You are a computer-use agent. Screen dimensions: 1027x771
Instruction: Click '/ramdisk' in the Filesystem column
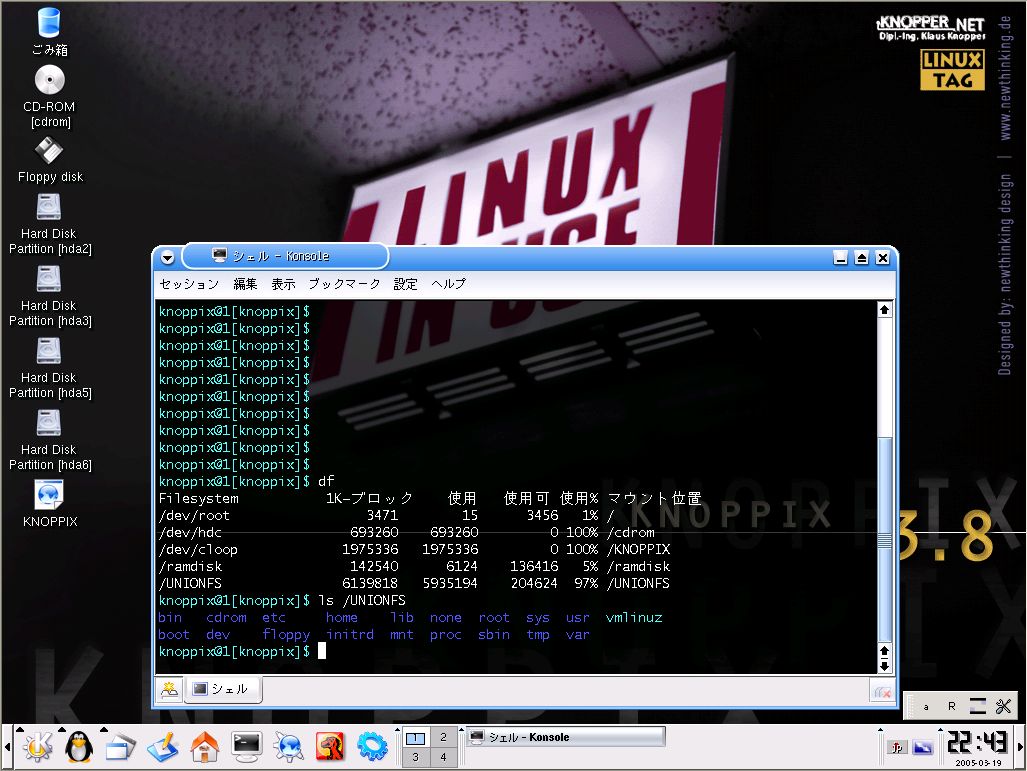[190, 566]
